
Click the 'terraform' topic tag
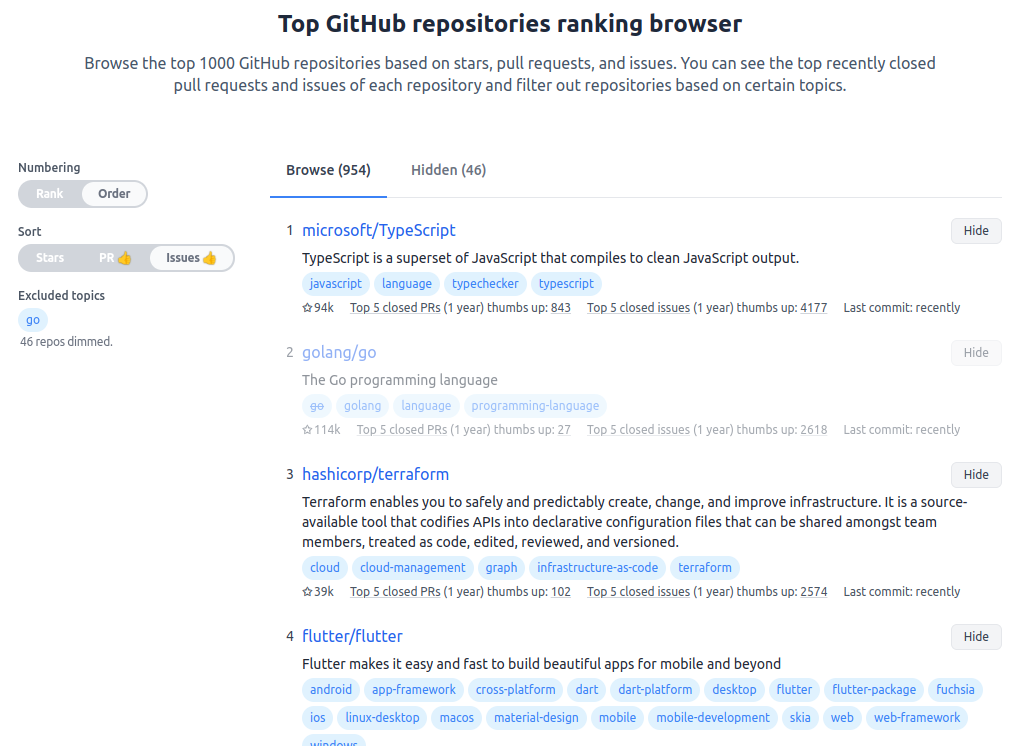[x=705, y=567]
